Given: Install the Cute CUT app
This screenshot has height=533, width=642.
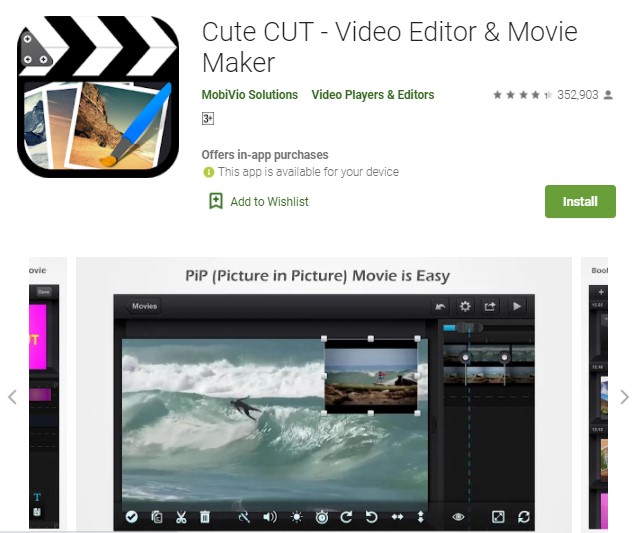Looking at the screenshot, I should [580, 201].
